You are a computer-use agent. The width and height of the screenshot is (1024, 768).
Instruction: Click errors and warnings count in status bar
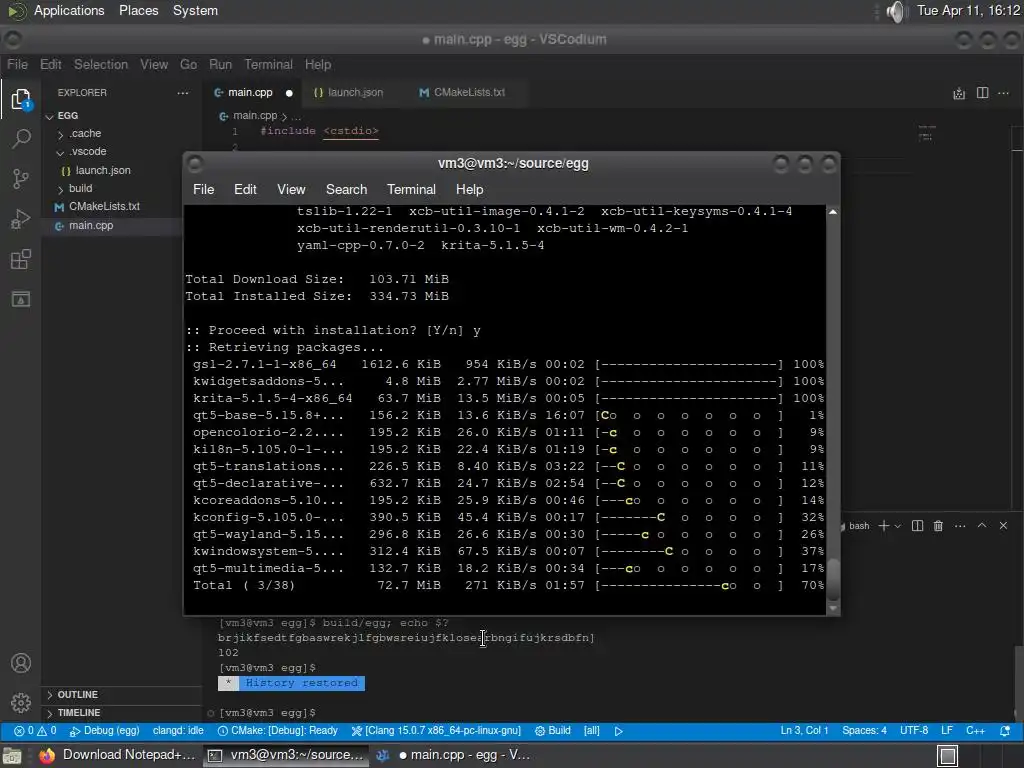35,731
